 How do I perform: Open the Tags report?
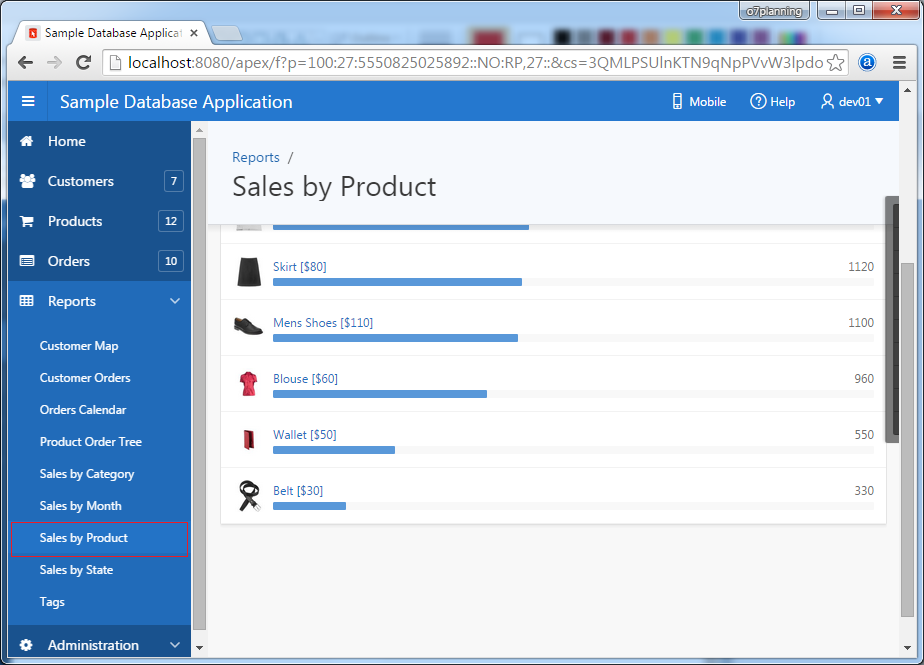52,602
